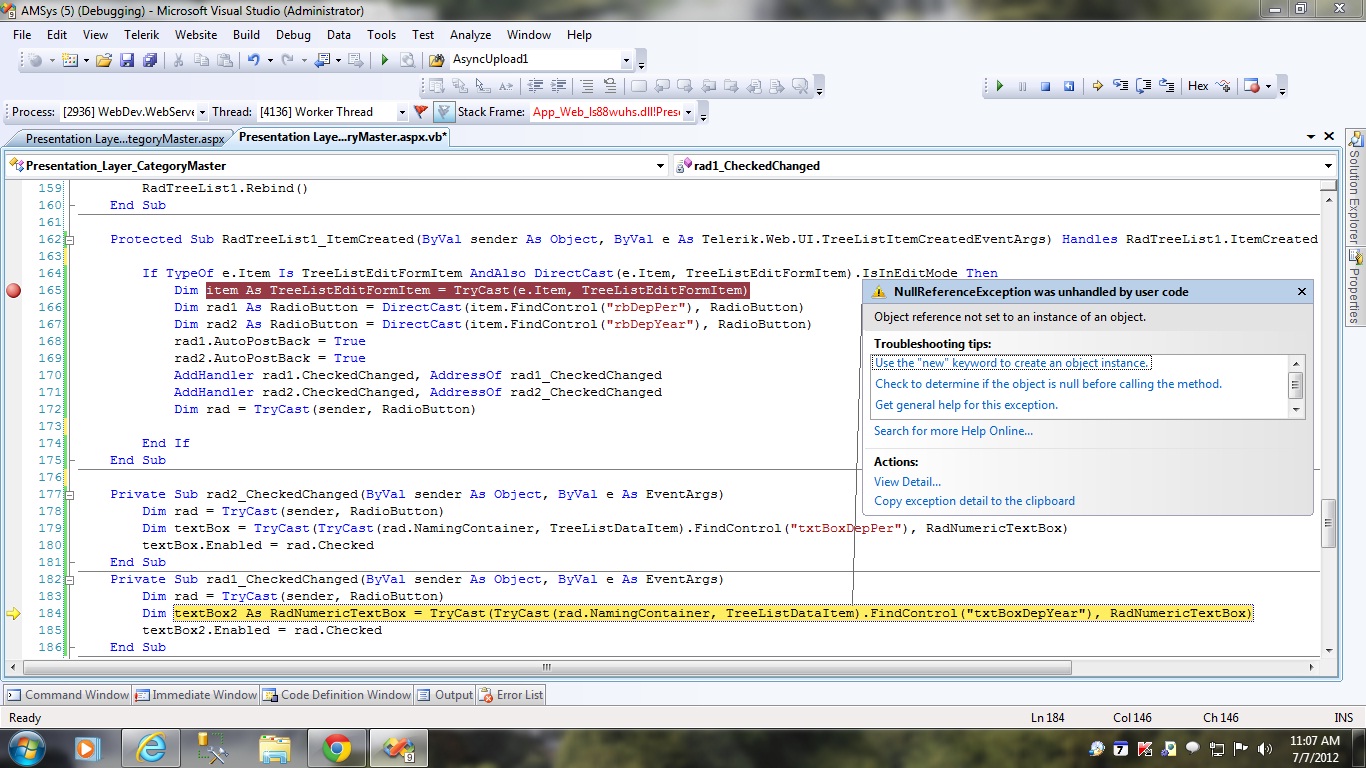Toggle the breakpoint on line 165
The image size is (1366, 768).
(x=13, y=291)
